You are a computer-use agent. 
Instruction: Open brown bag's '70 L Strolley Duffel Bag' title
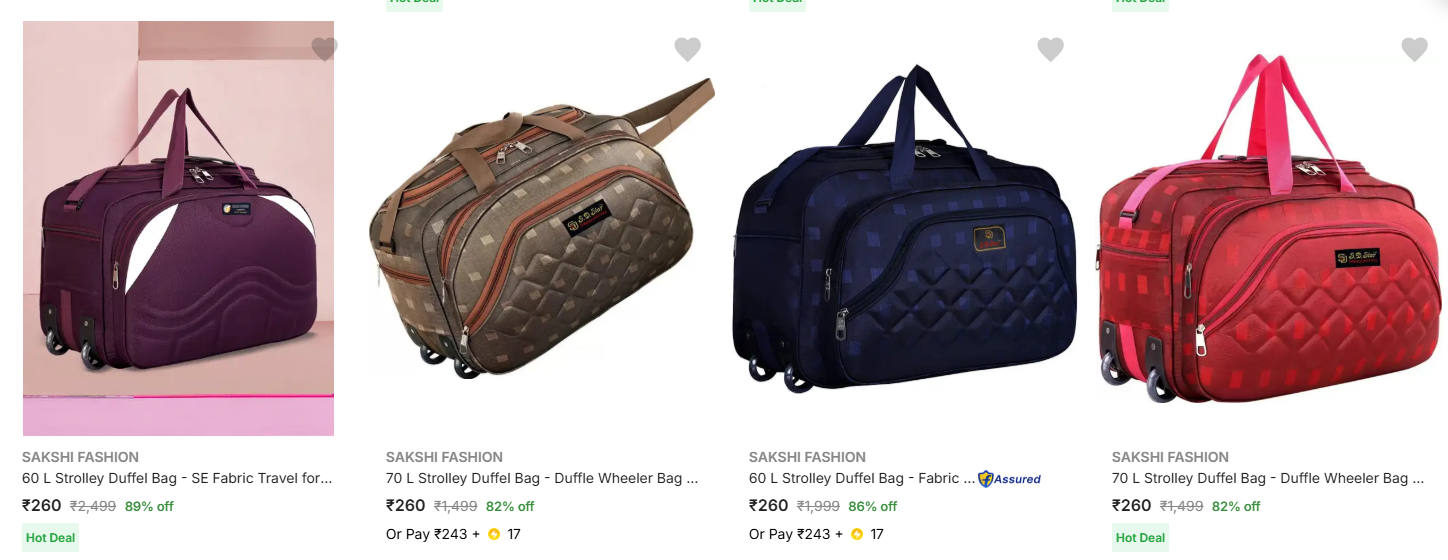542,479
